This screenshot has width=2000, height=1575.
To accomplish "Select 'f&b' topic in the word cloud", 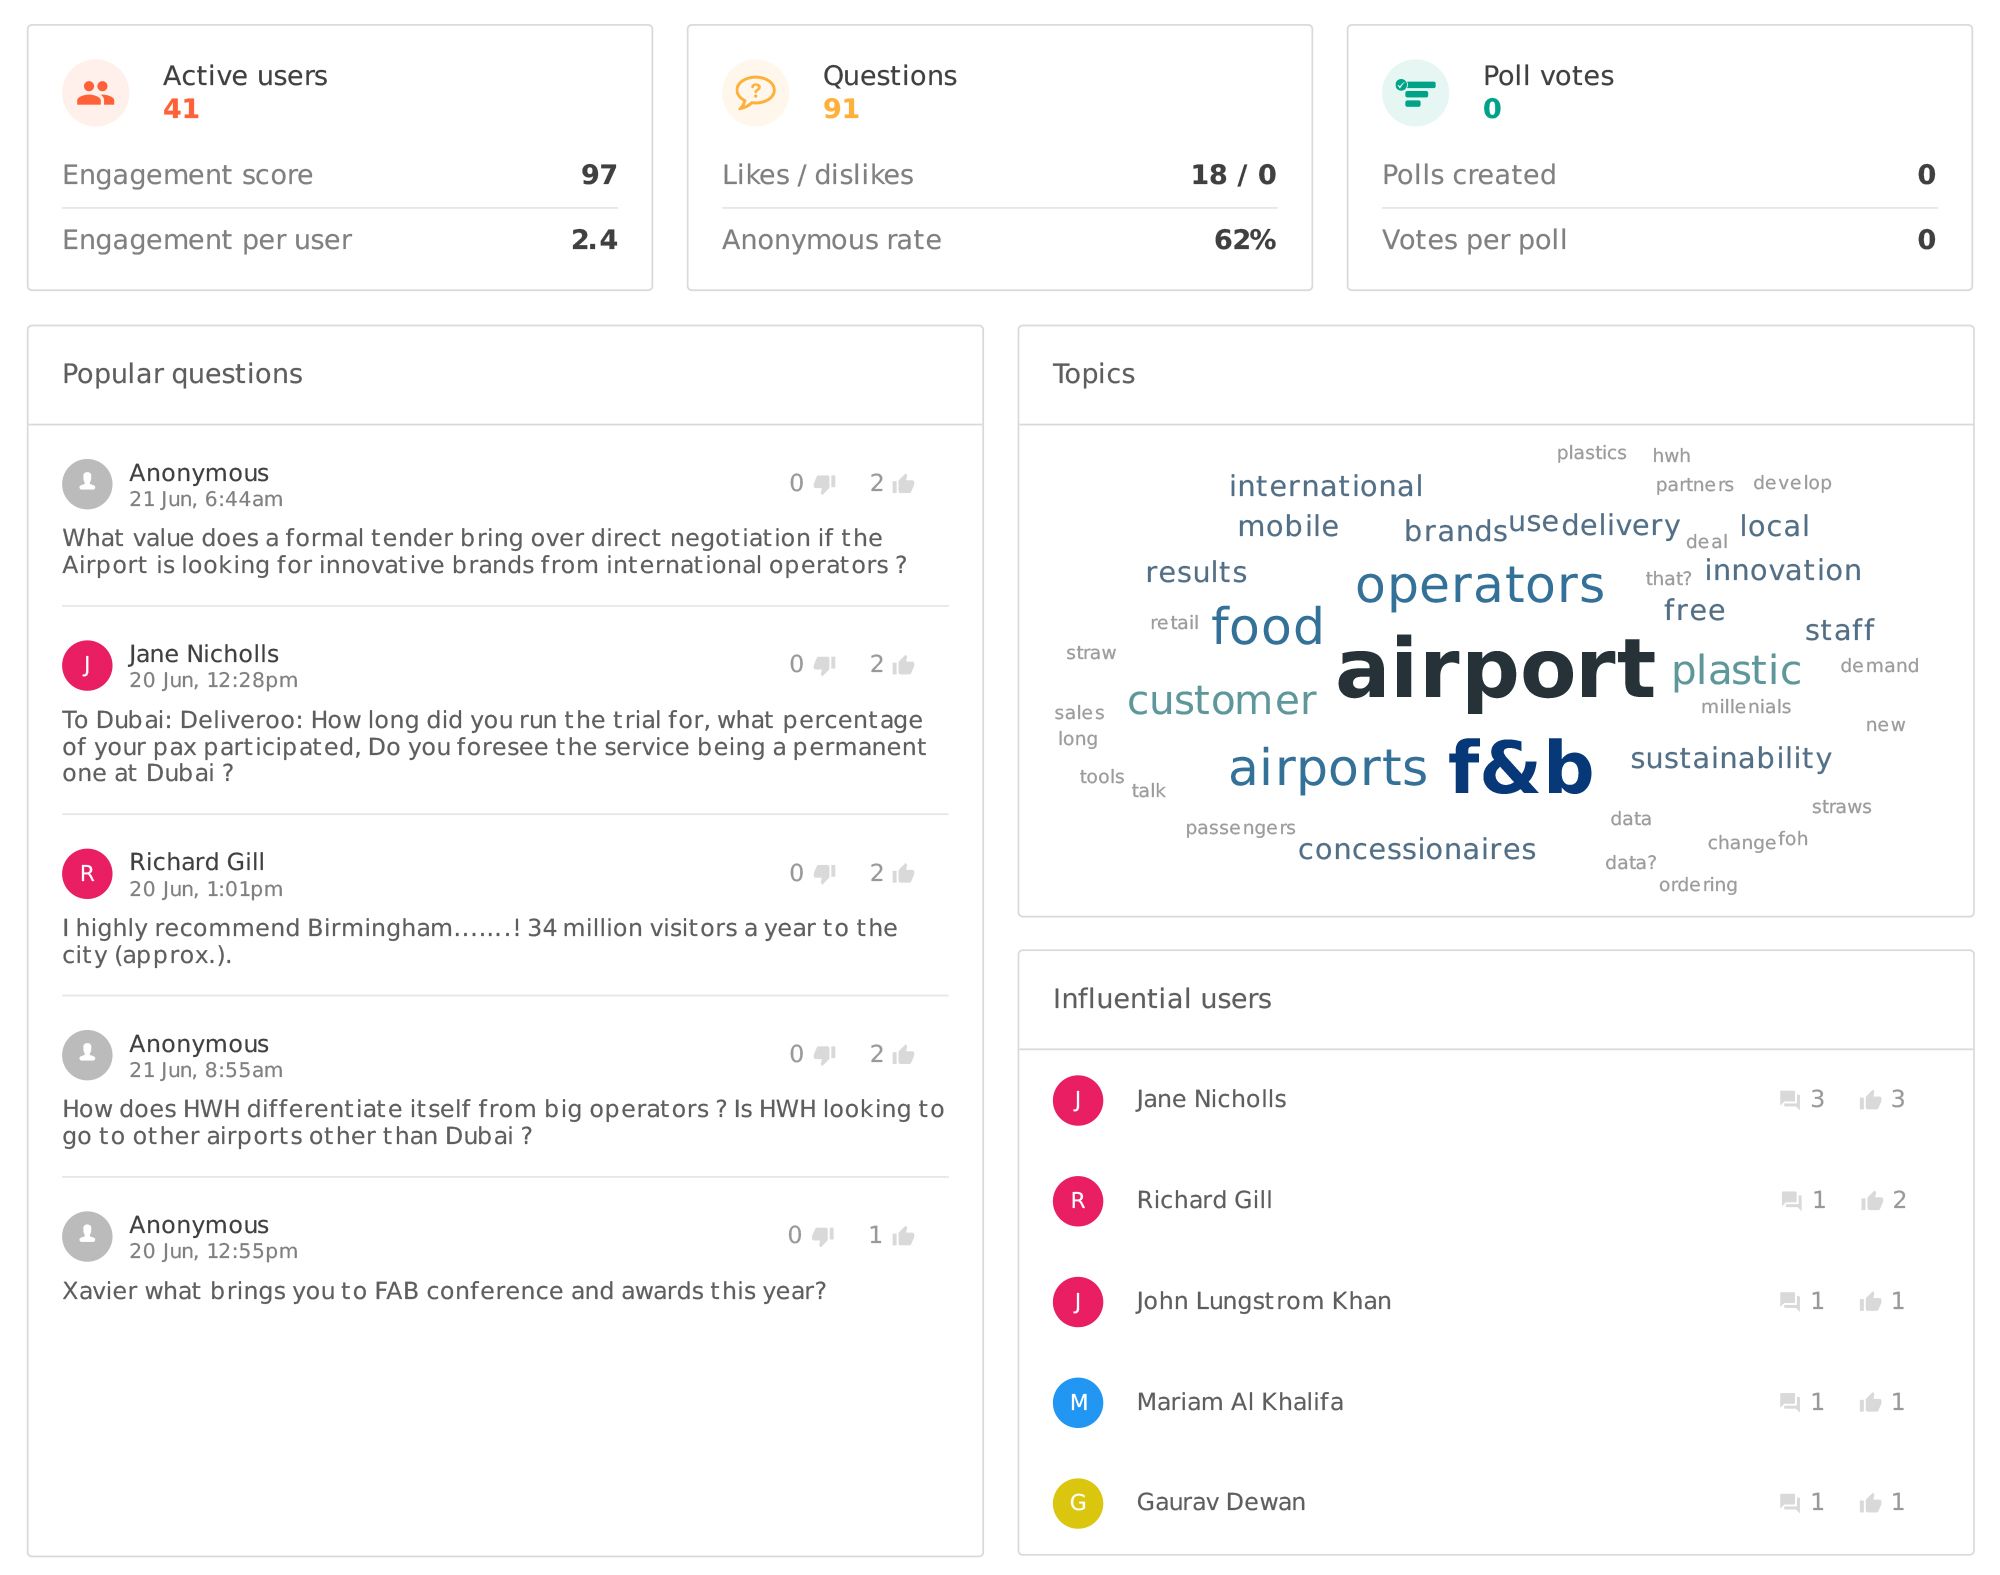I will tap(1520, 767).
